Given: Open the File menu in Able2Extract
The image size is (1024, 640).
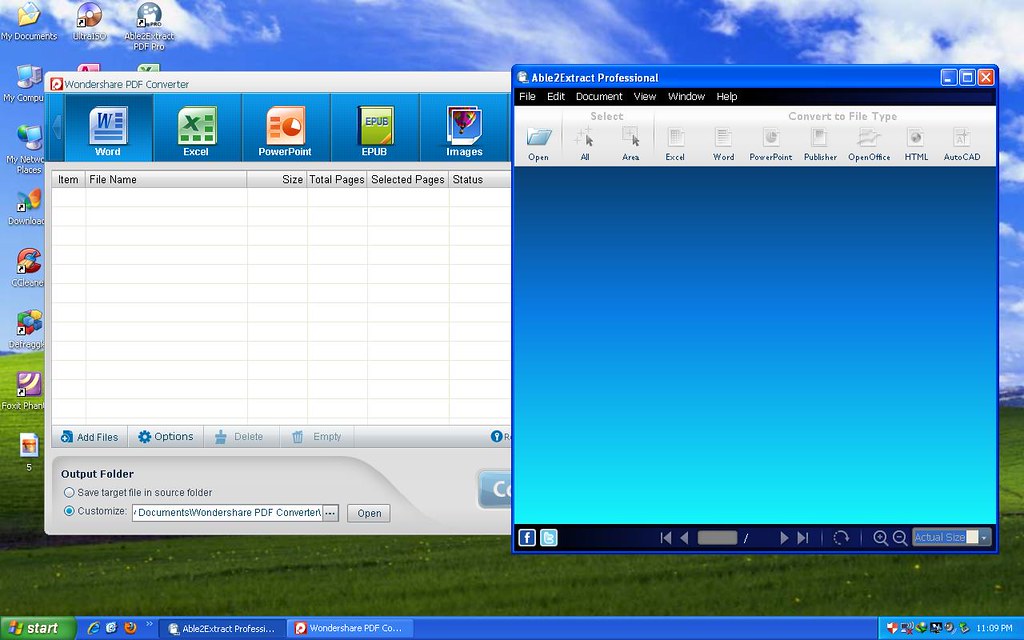Looking at the screenshot, I should pyautogui.click(x=527, y=97).
